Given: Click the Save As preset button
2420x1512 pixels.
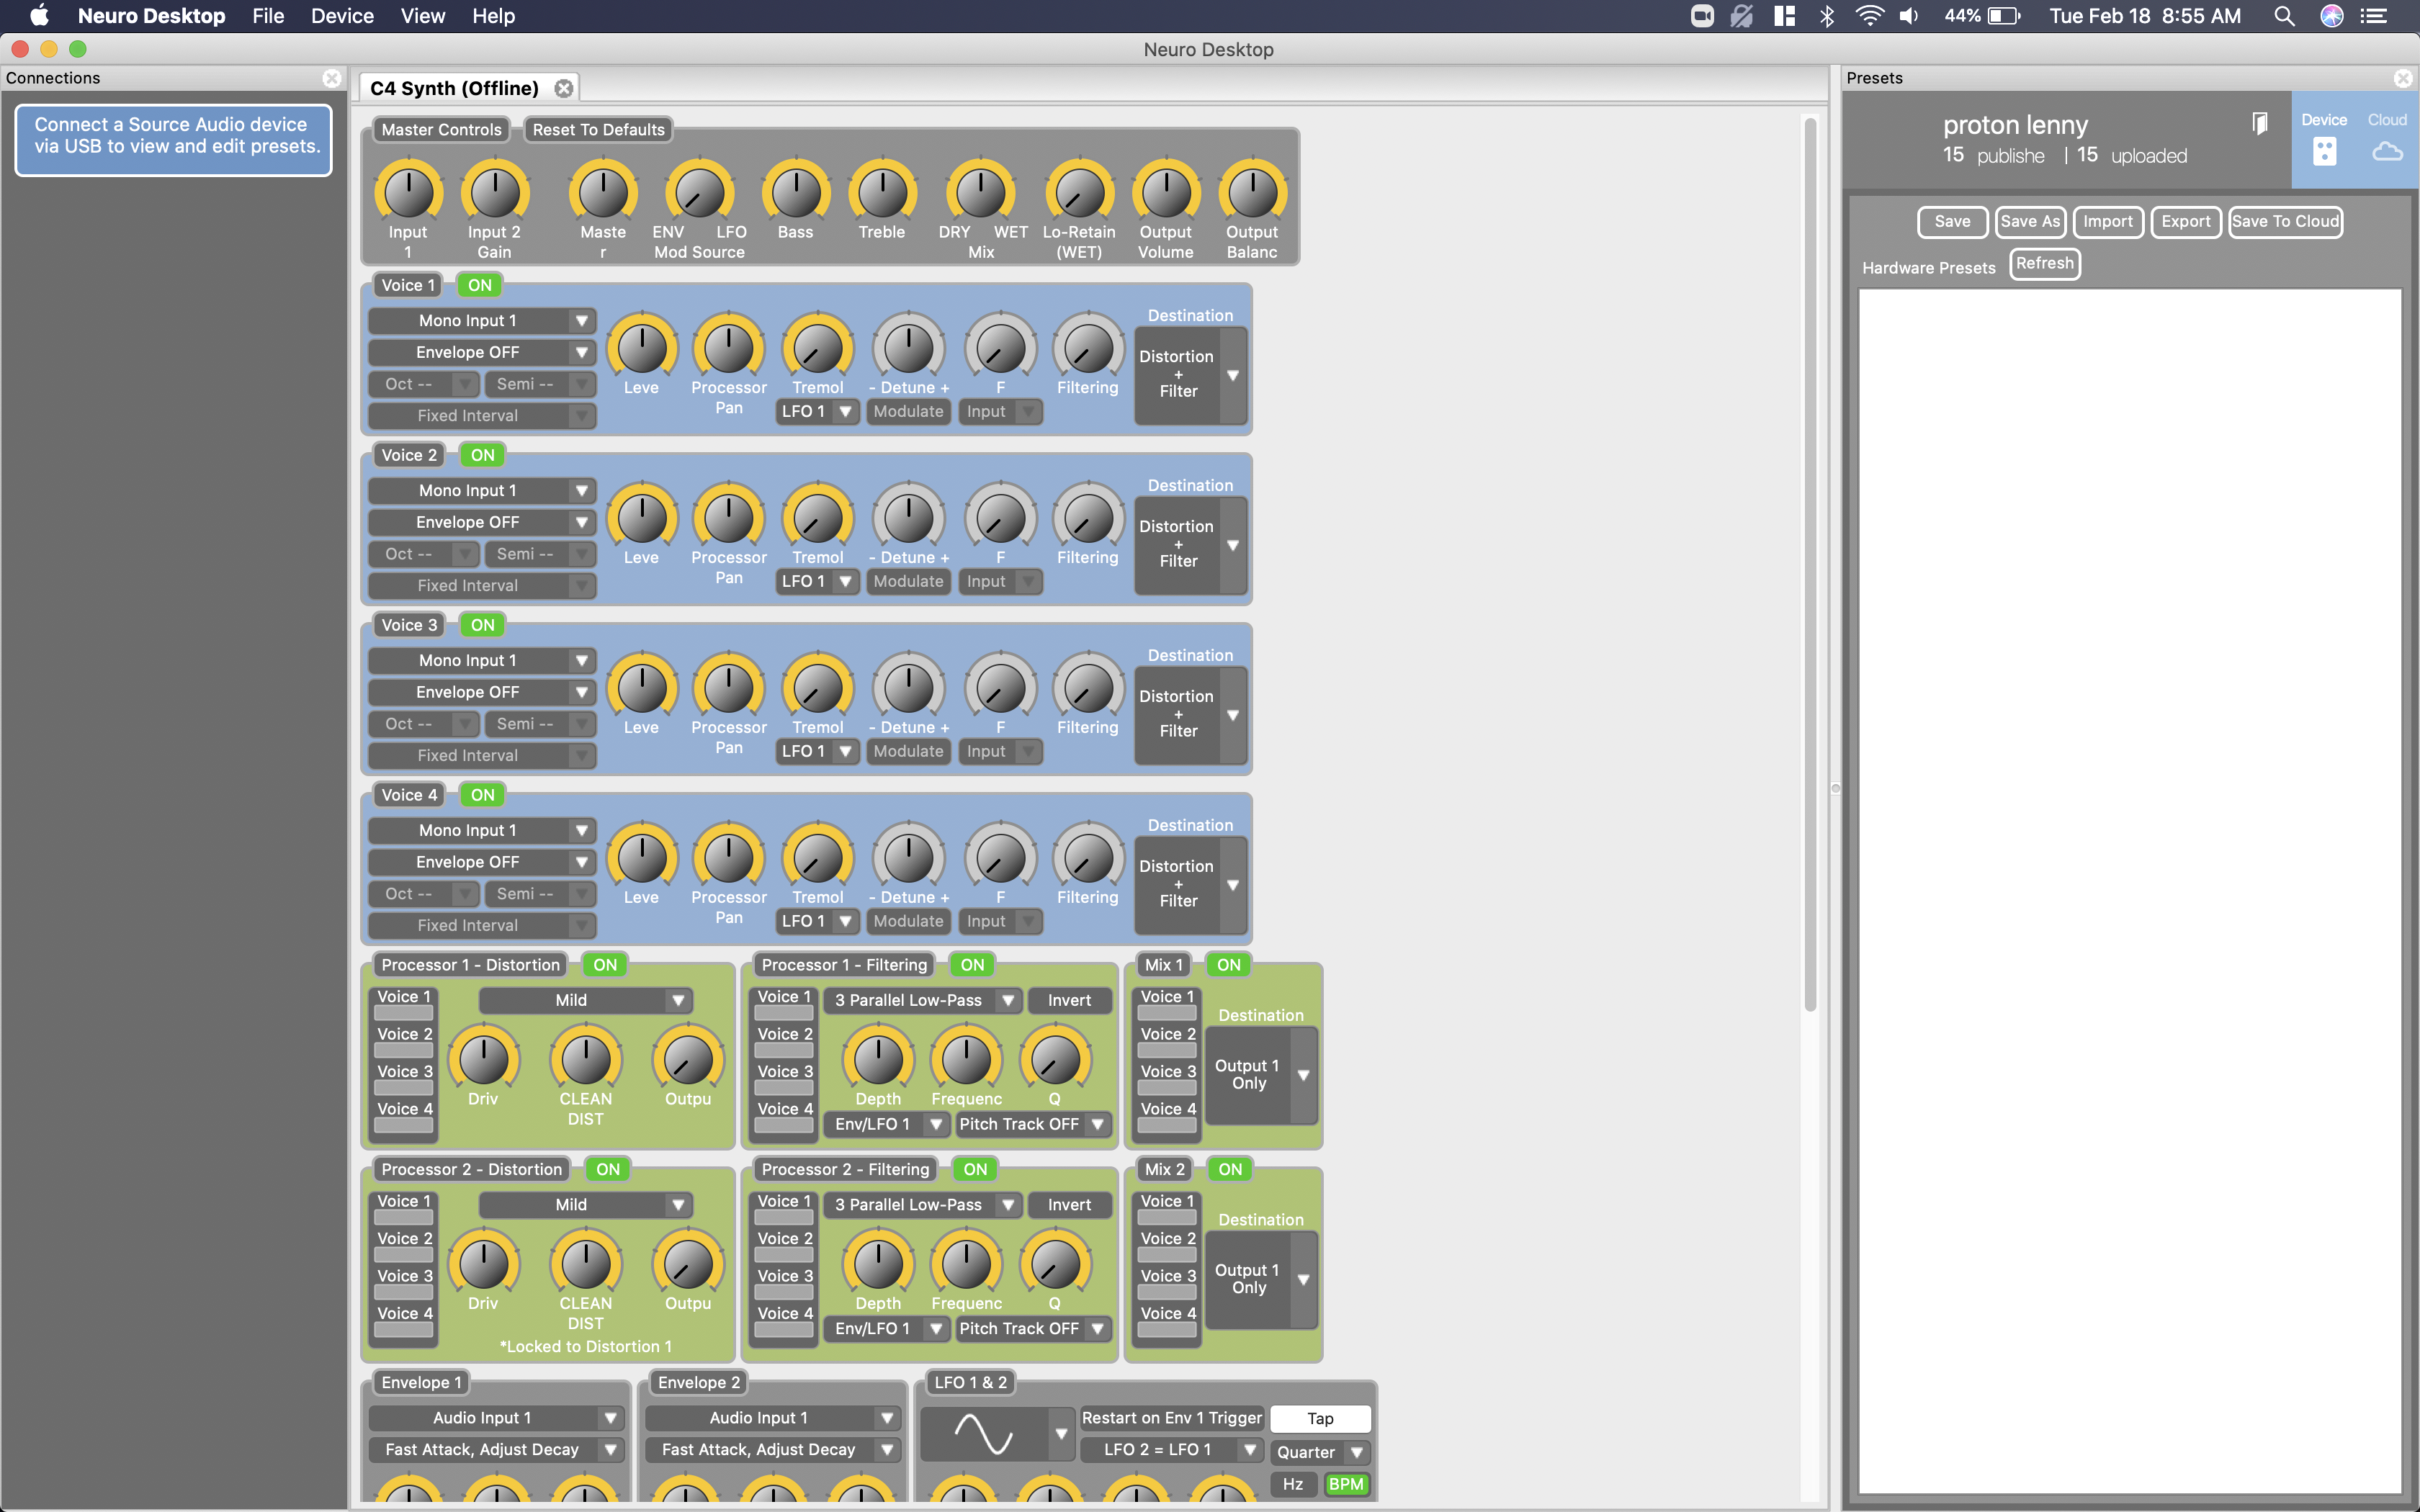Looking at the screenshot, I should click(2030, 222).
